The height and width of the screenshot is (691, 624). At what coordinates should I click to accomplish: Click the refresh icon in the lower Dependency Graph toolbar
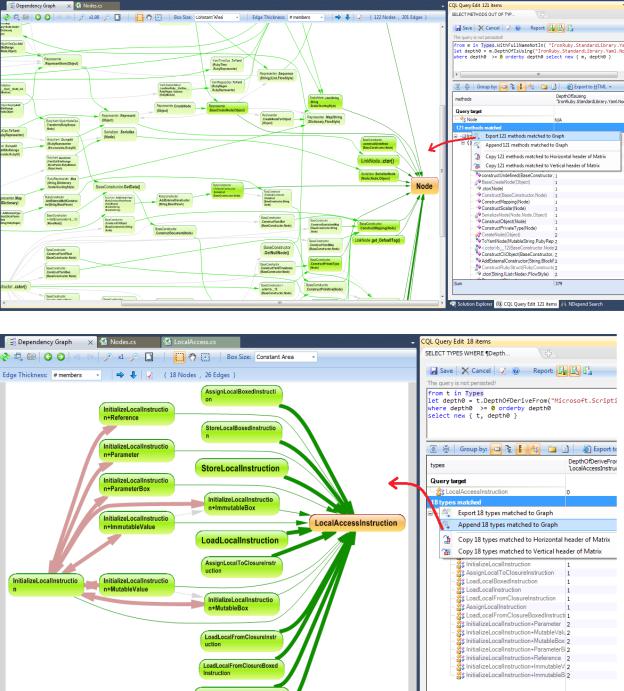click(x=5, y=357)
